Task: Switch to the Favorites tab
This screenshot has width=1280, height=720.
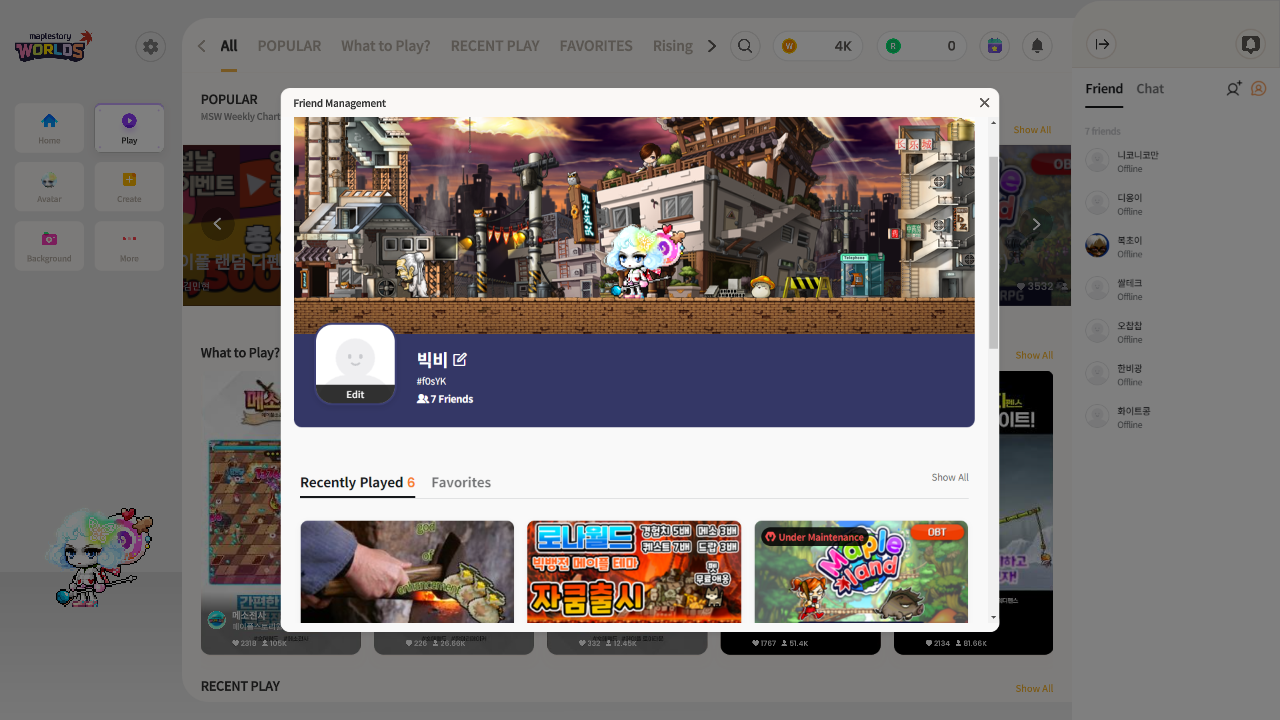Action: [x=461, y=482]
